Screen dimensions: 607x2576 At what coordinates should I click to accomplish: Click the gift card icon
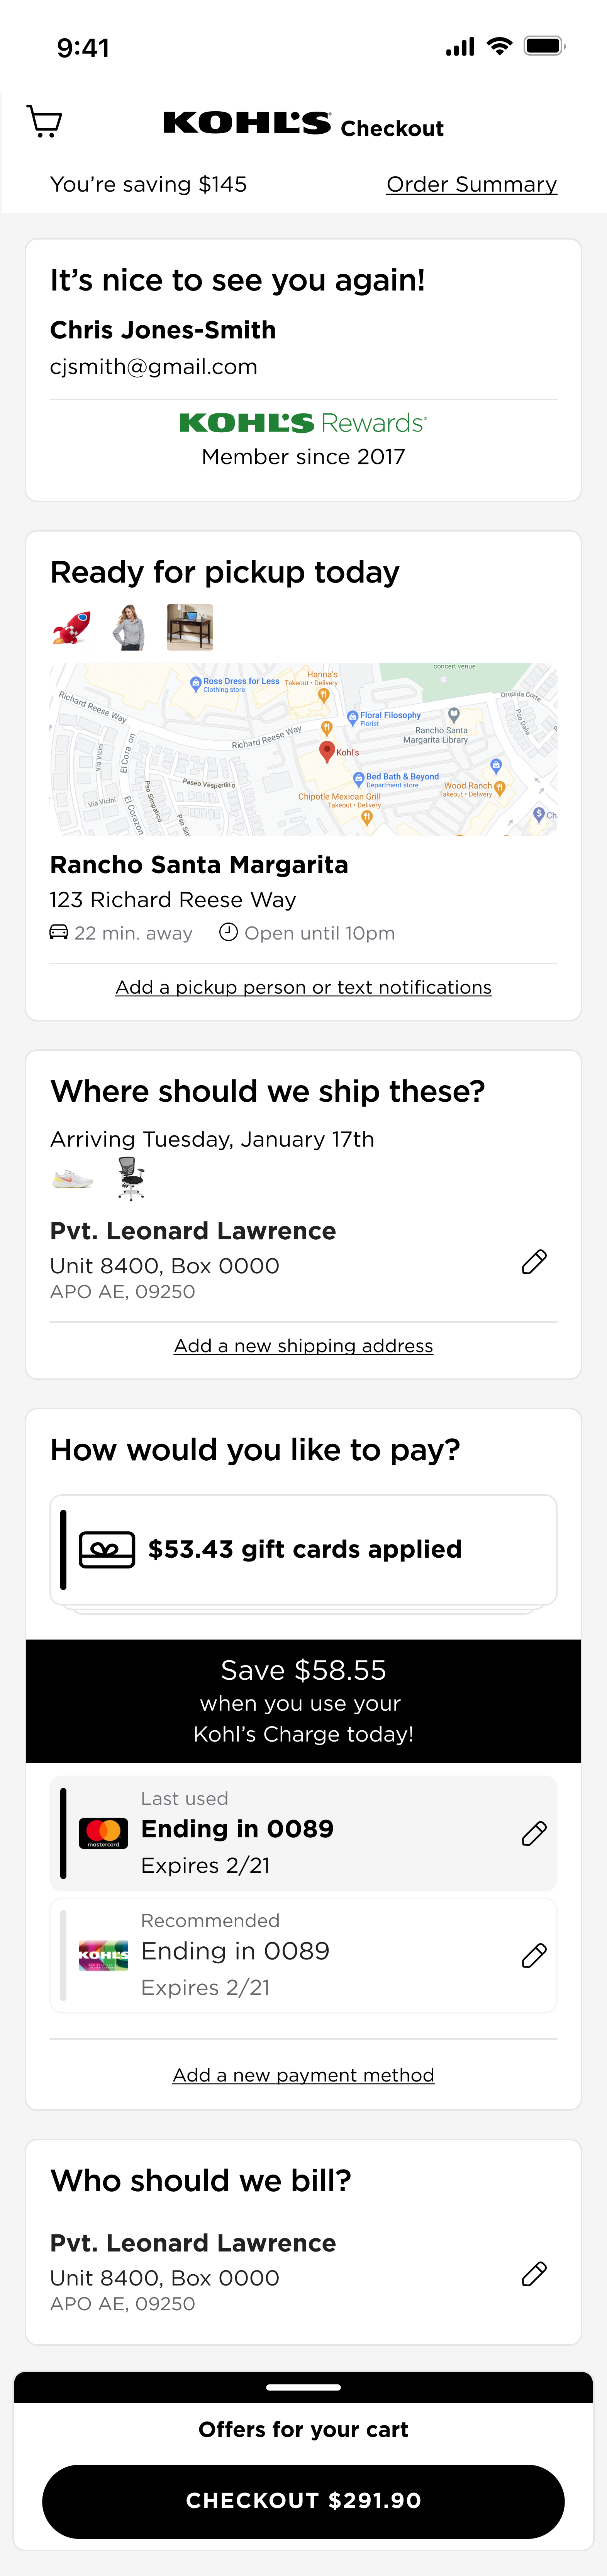[x=107, y=1549]
